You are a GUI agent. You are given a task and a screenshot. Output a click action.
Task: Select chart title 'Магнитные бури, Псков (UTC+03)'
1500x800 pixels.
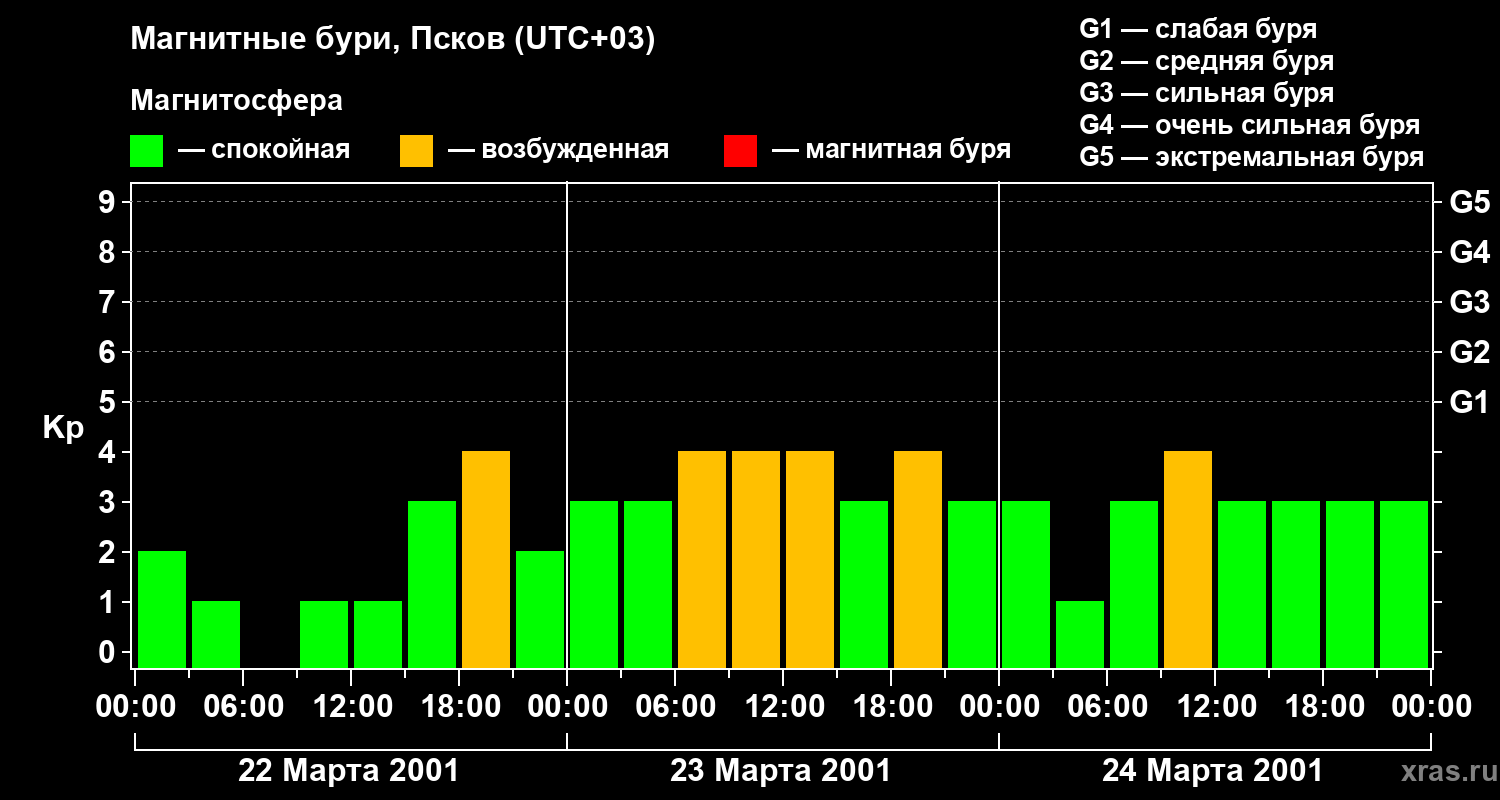tap(393, 40)
